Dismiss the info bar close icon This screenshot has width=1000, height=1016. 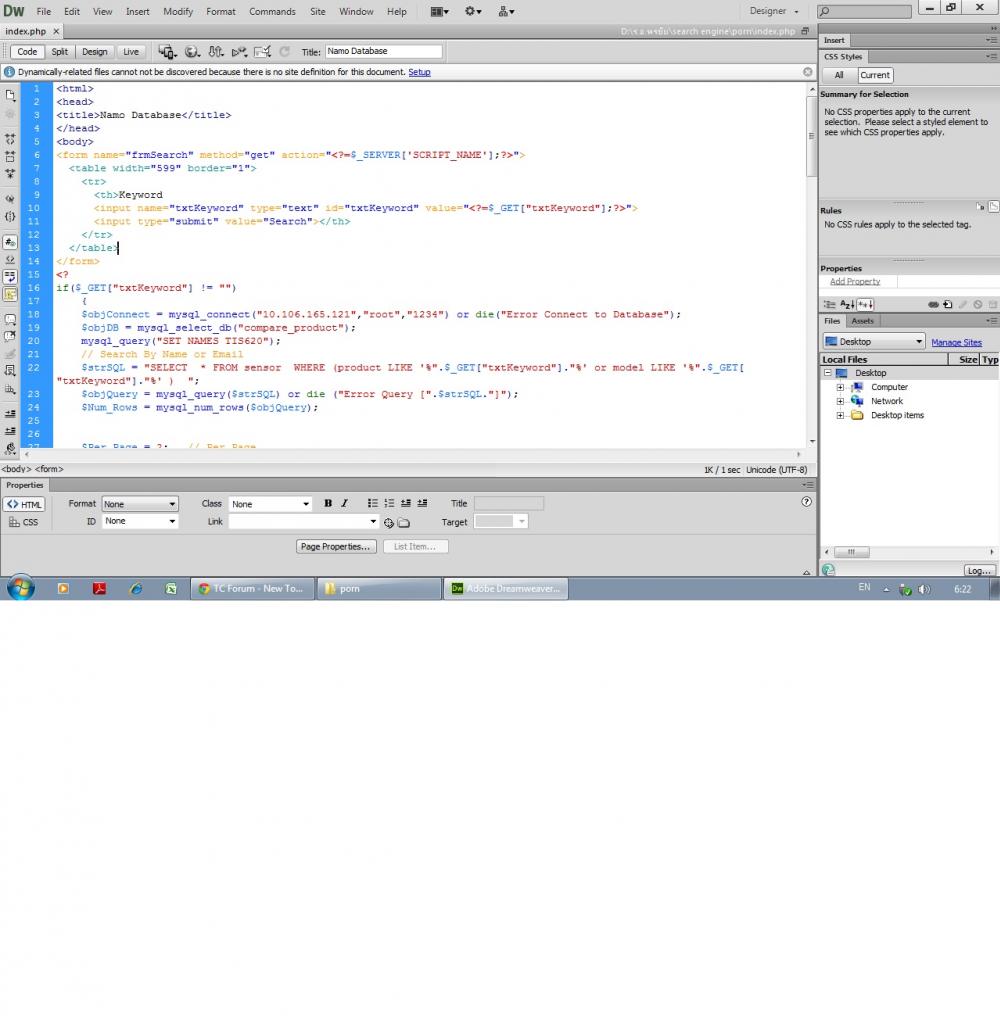tap(808, 72)
